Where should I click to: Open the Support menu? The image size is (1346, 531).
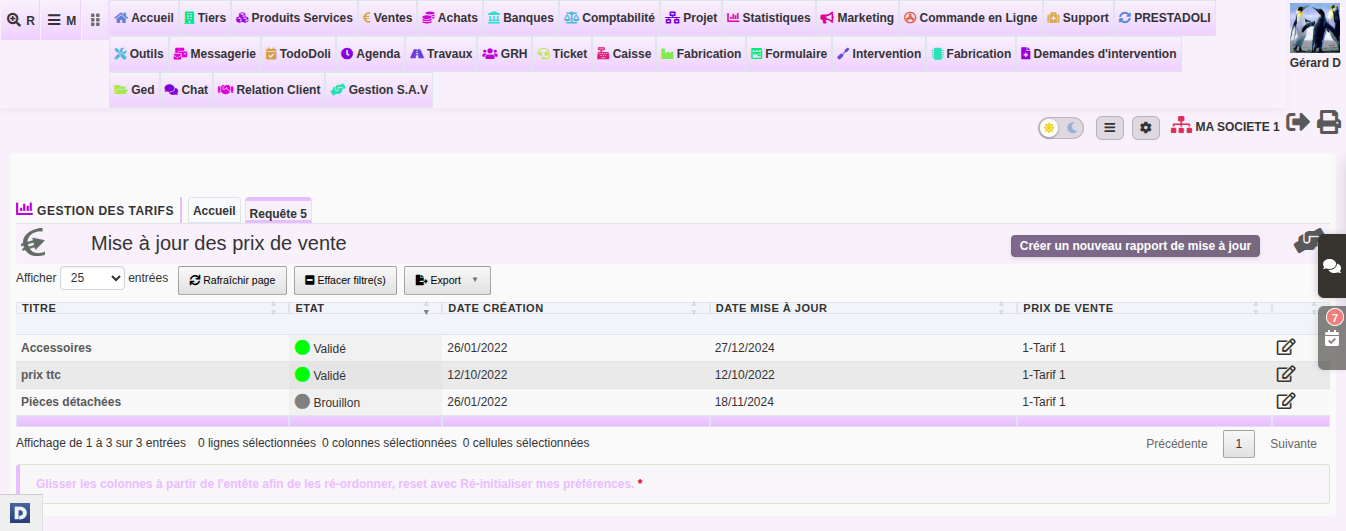click(1078, 18)
